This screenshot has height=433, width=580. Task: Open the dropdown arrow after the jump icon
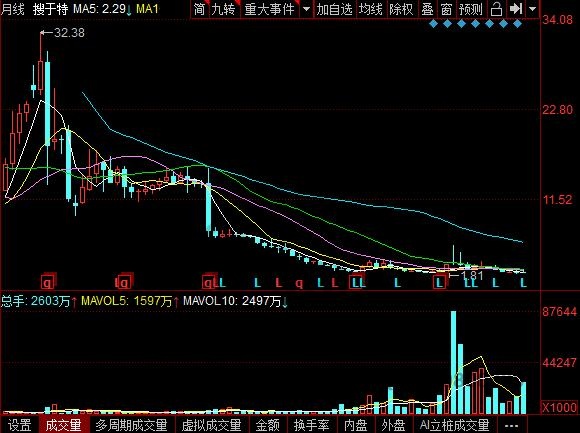coord(532,9)
